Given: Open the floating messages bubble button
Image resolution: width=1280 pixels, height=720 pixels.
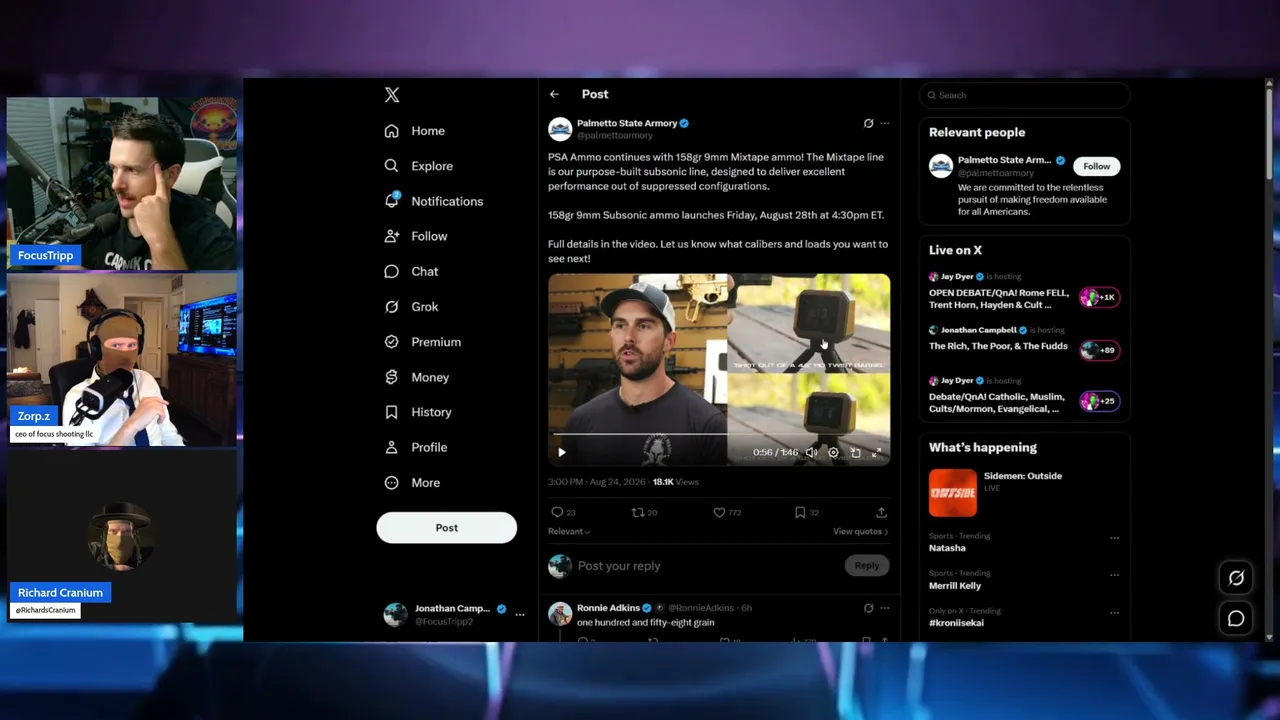Looking at the screenshot, I should click(1236, 618).
